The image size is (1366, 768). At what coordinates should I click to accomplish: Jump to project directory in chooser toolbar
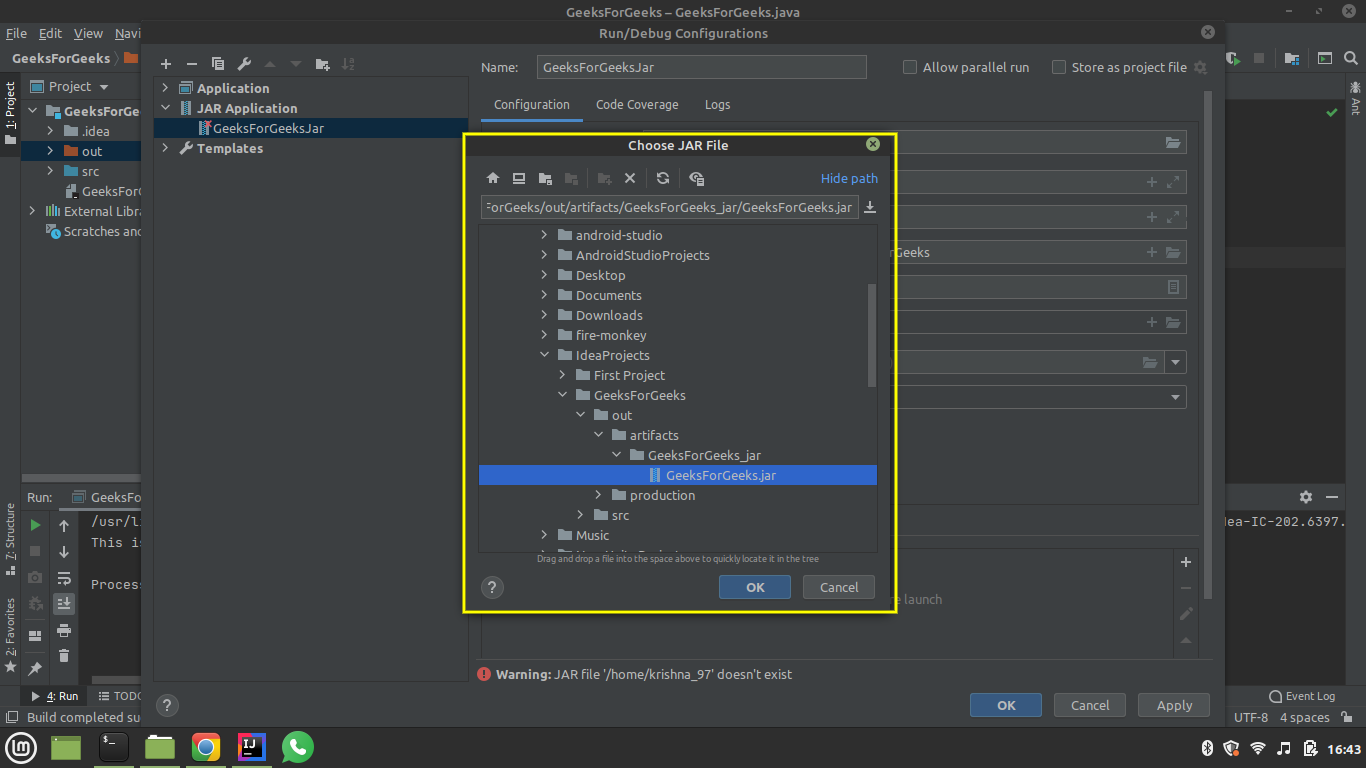click(x=545, y=178)
